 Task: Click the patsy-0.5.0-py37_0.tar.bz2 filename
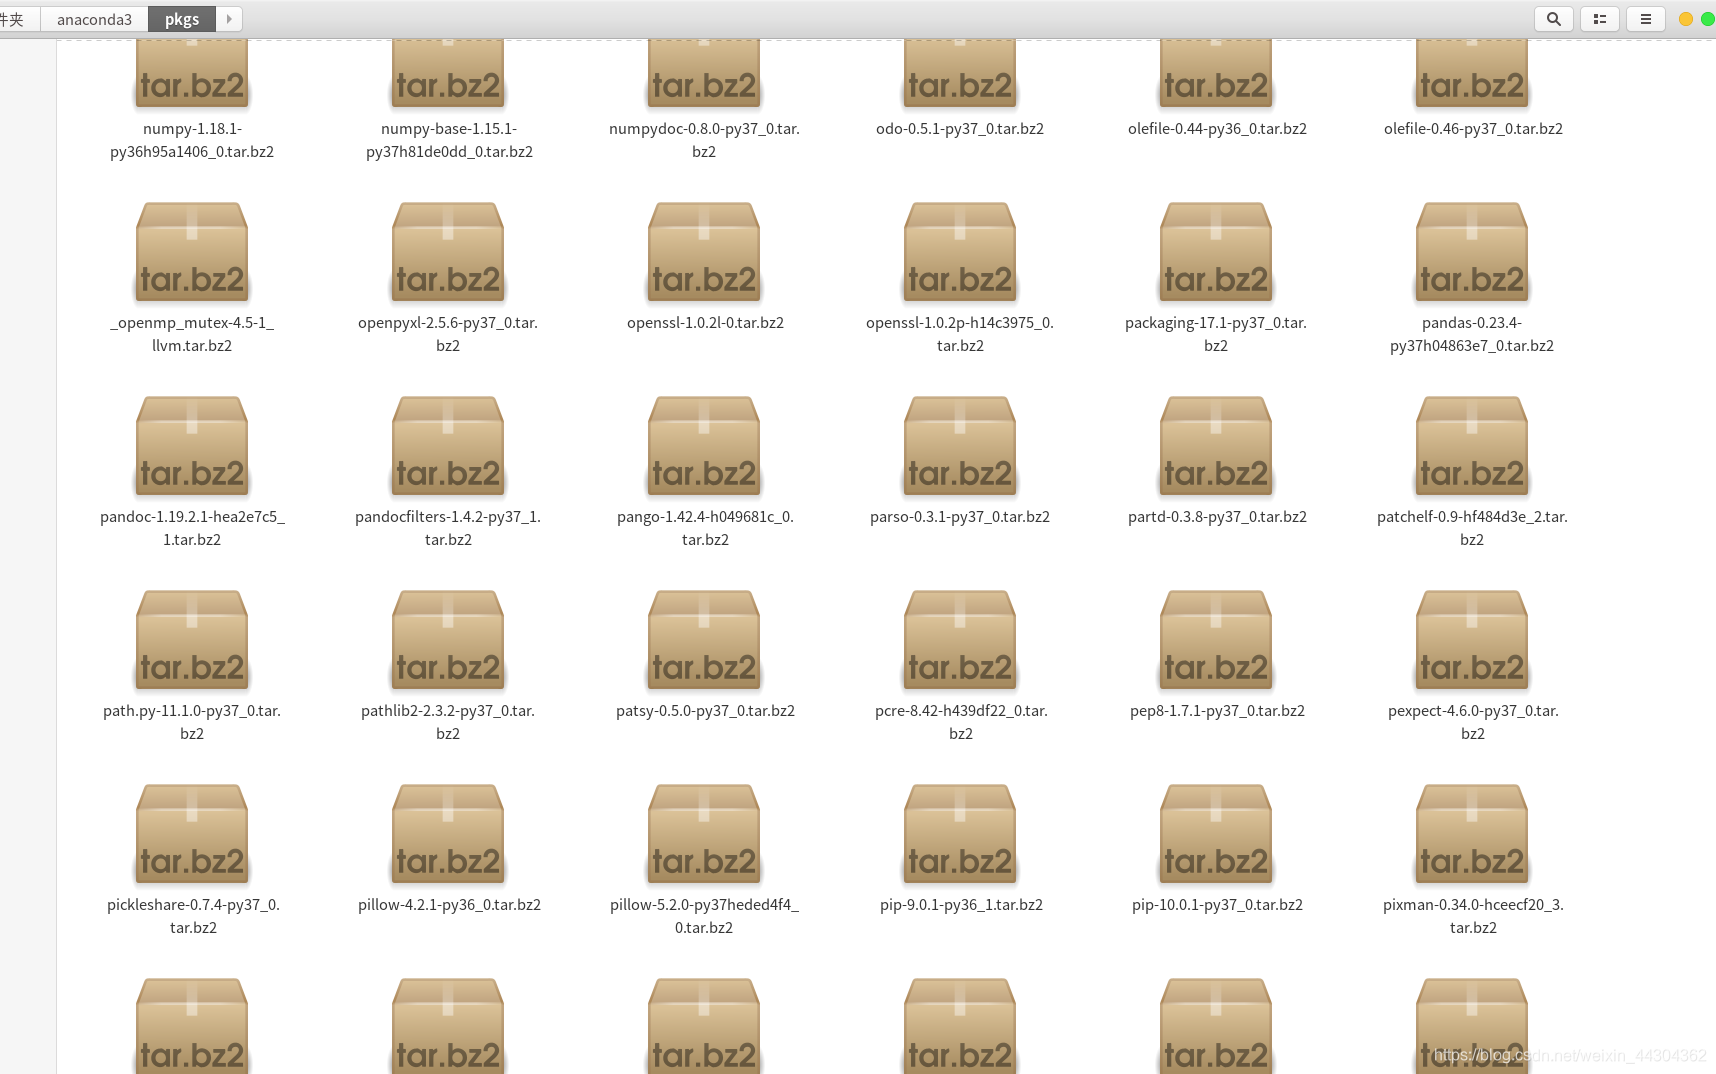coord(705,711)
